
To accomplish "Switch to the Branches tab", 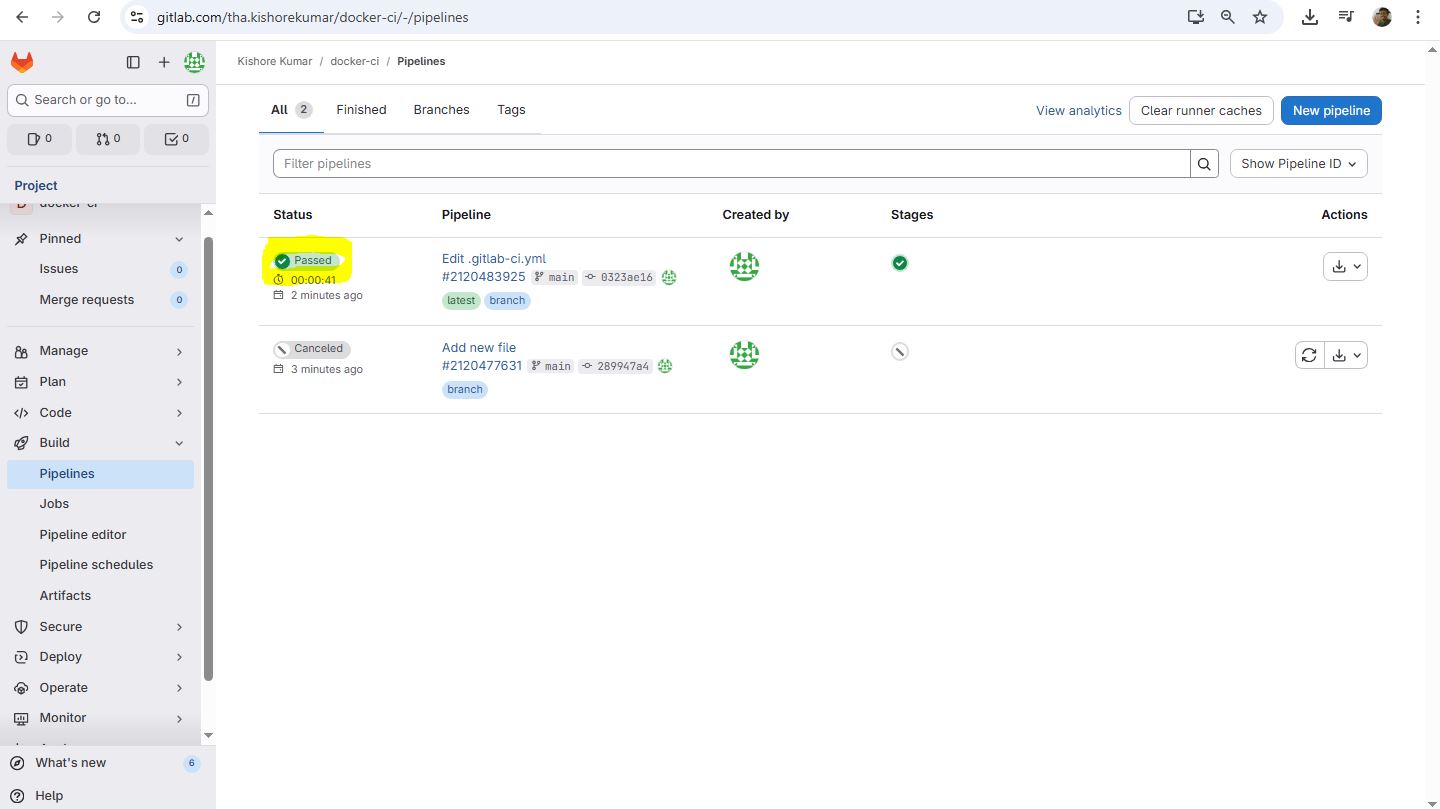I will coord(441,110).
